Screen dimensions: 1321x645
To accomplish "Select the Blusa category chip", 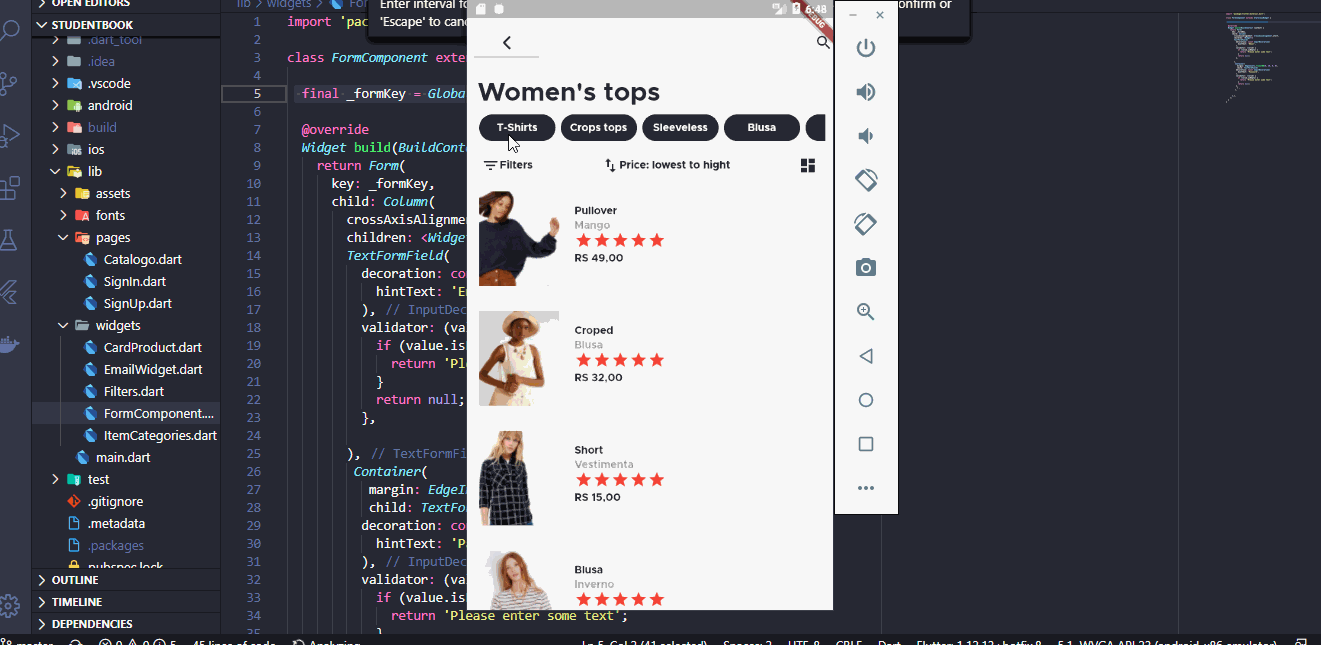I will (x=762, y=127).
